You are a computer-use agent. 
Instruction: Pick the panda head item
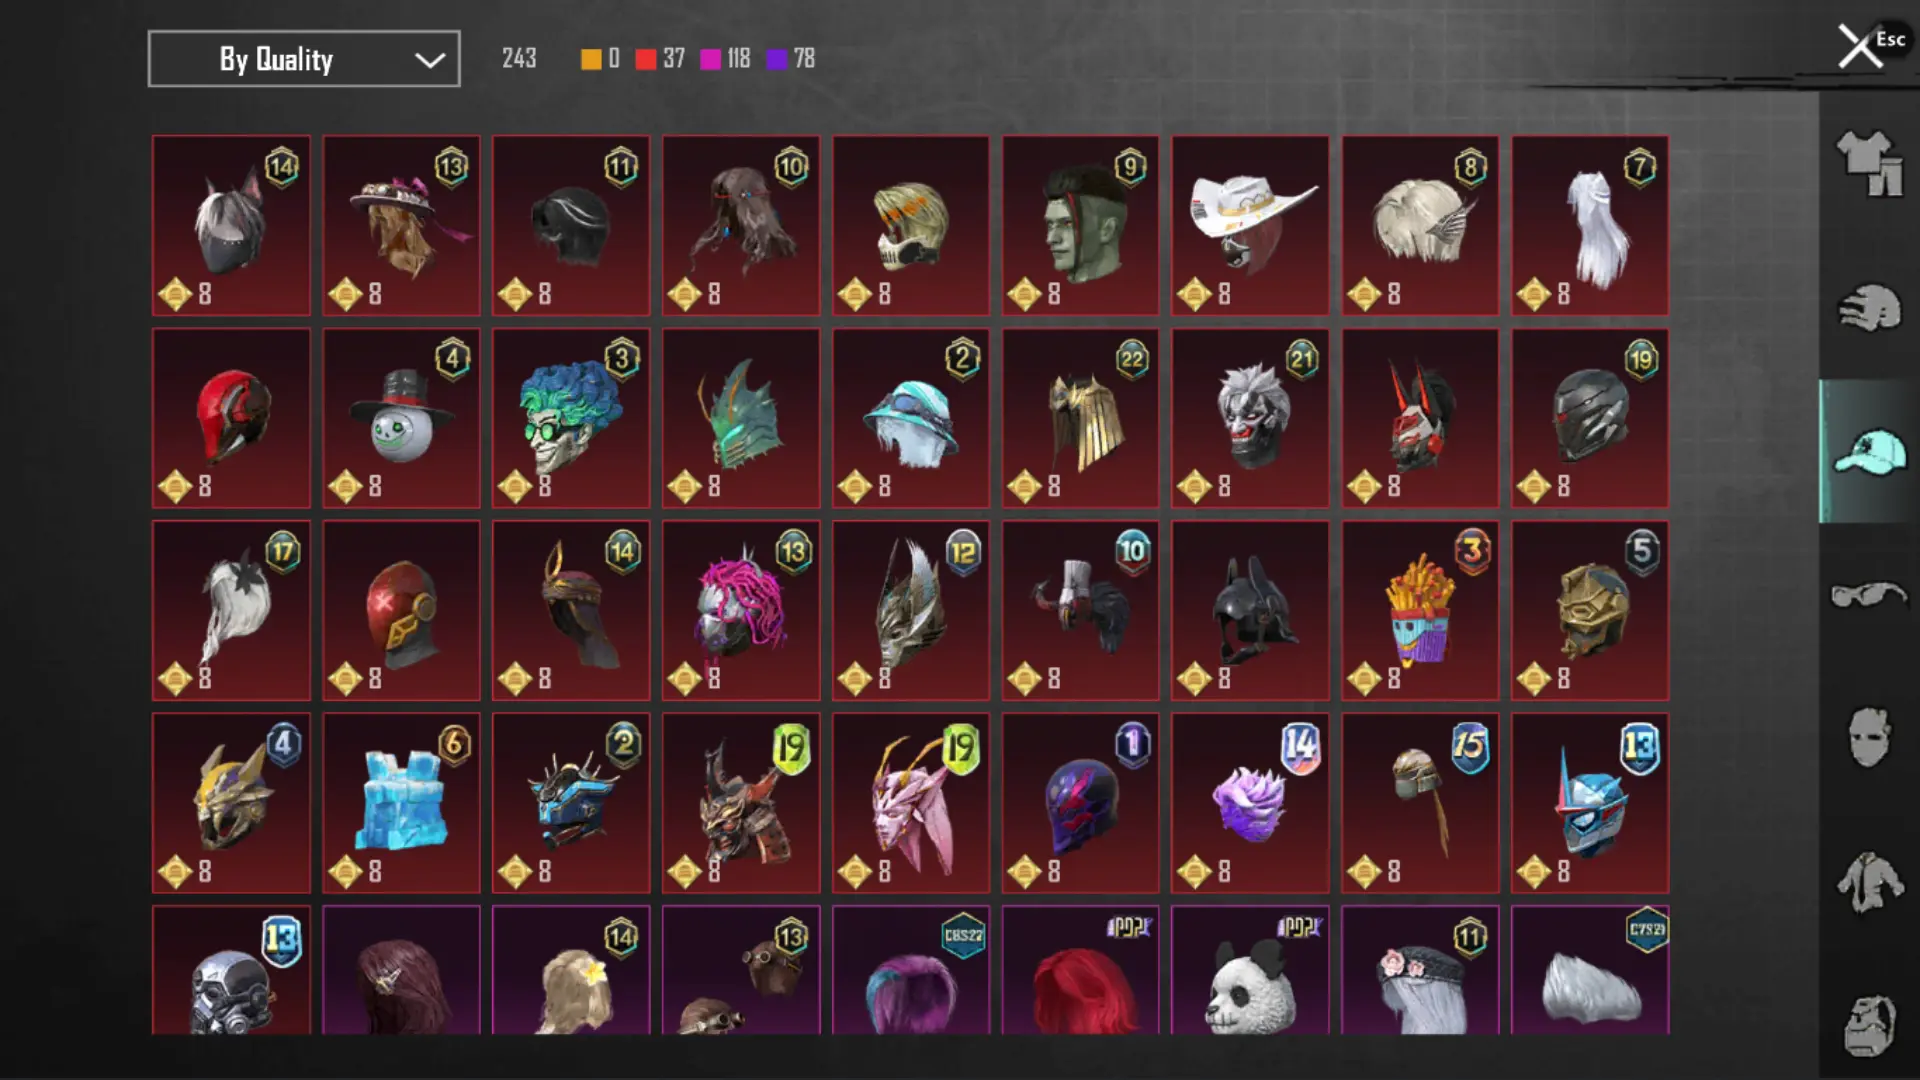(1250, 970)
